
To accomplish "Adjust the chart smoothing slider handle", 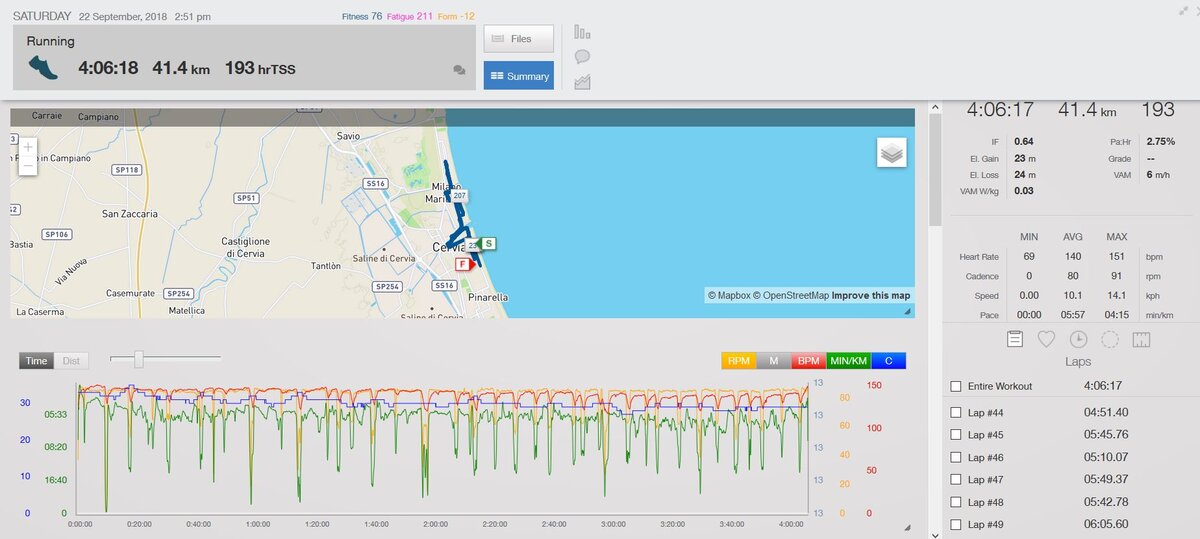I will tap(139, 359).
